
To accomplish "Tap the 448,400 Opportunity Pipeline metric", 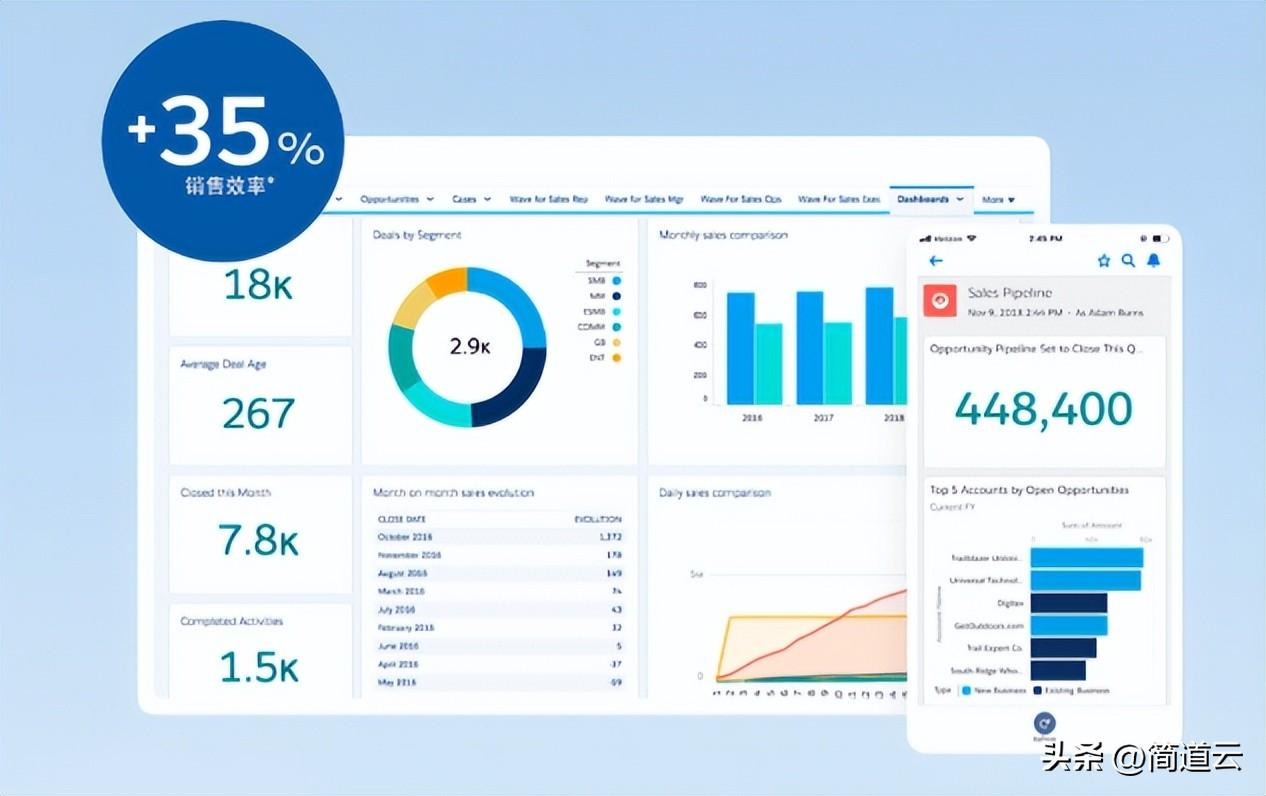I will pos(1044,407).
